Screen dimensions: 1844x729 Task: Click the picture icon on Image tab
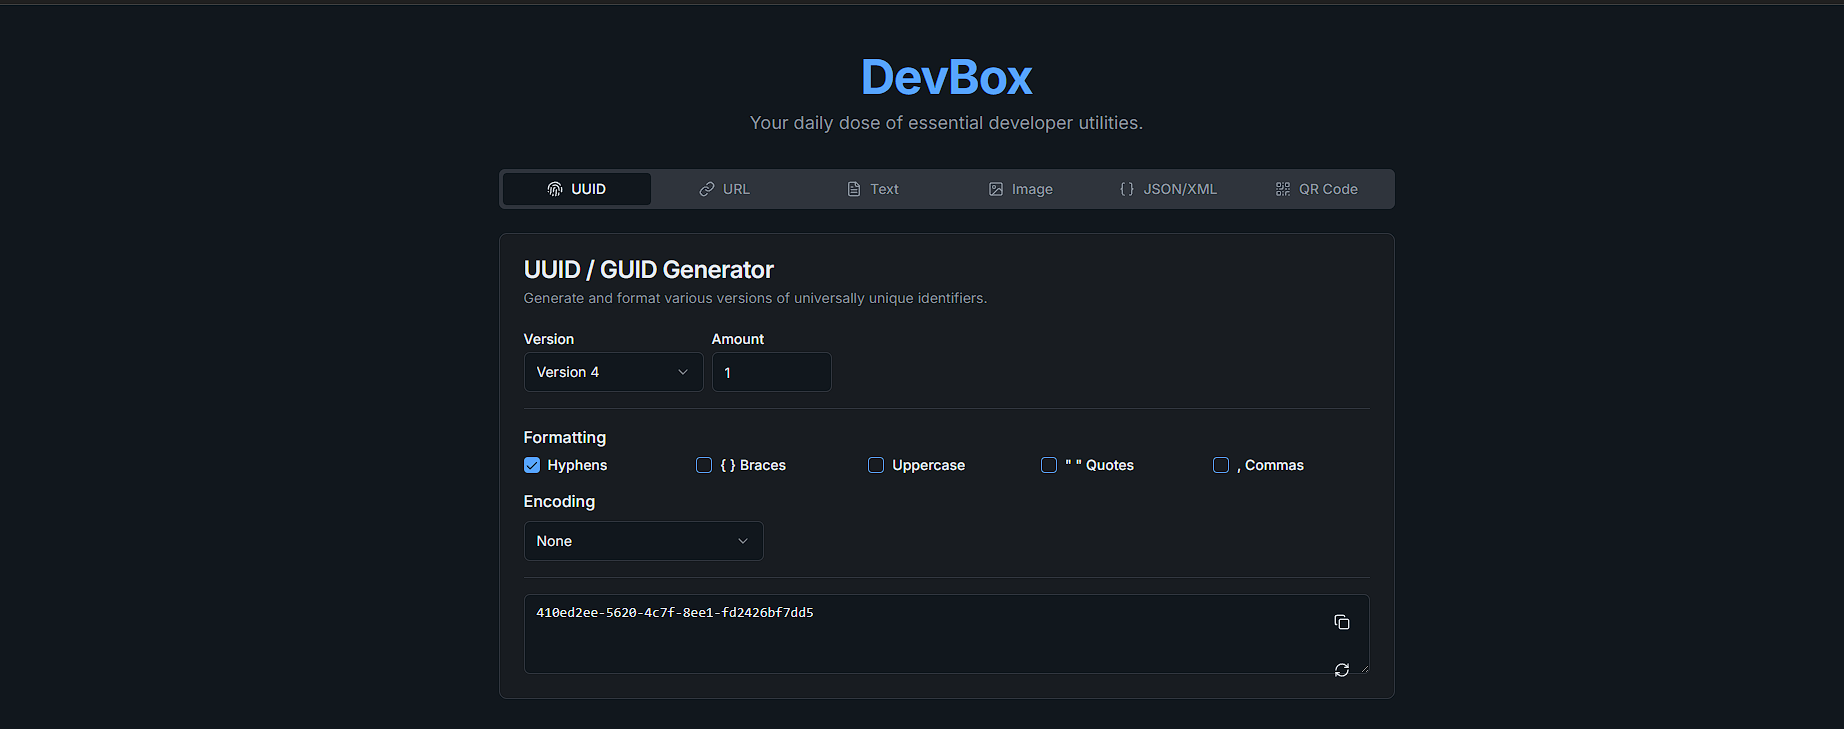tap(996, 189)
